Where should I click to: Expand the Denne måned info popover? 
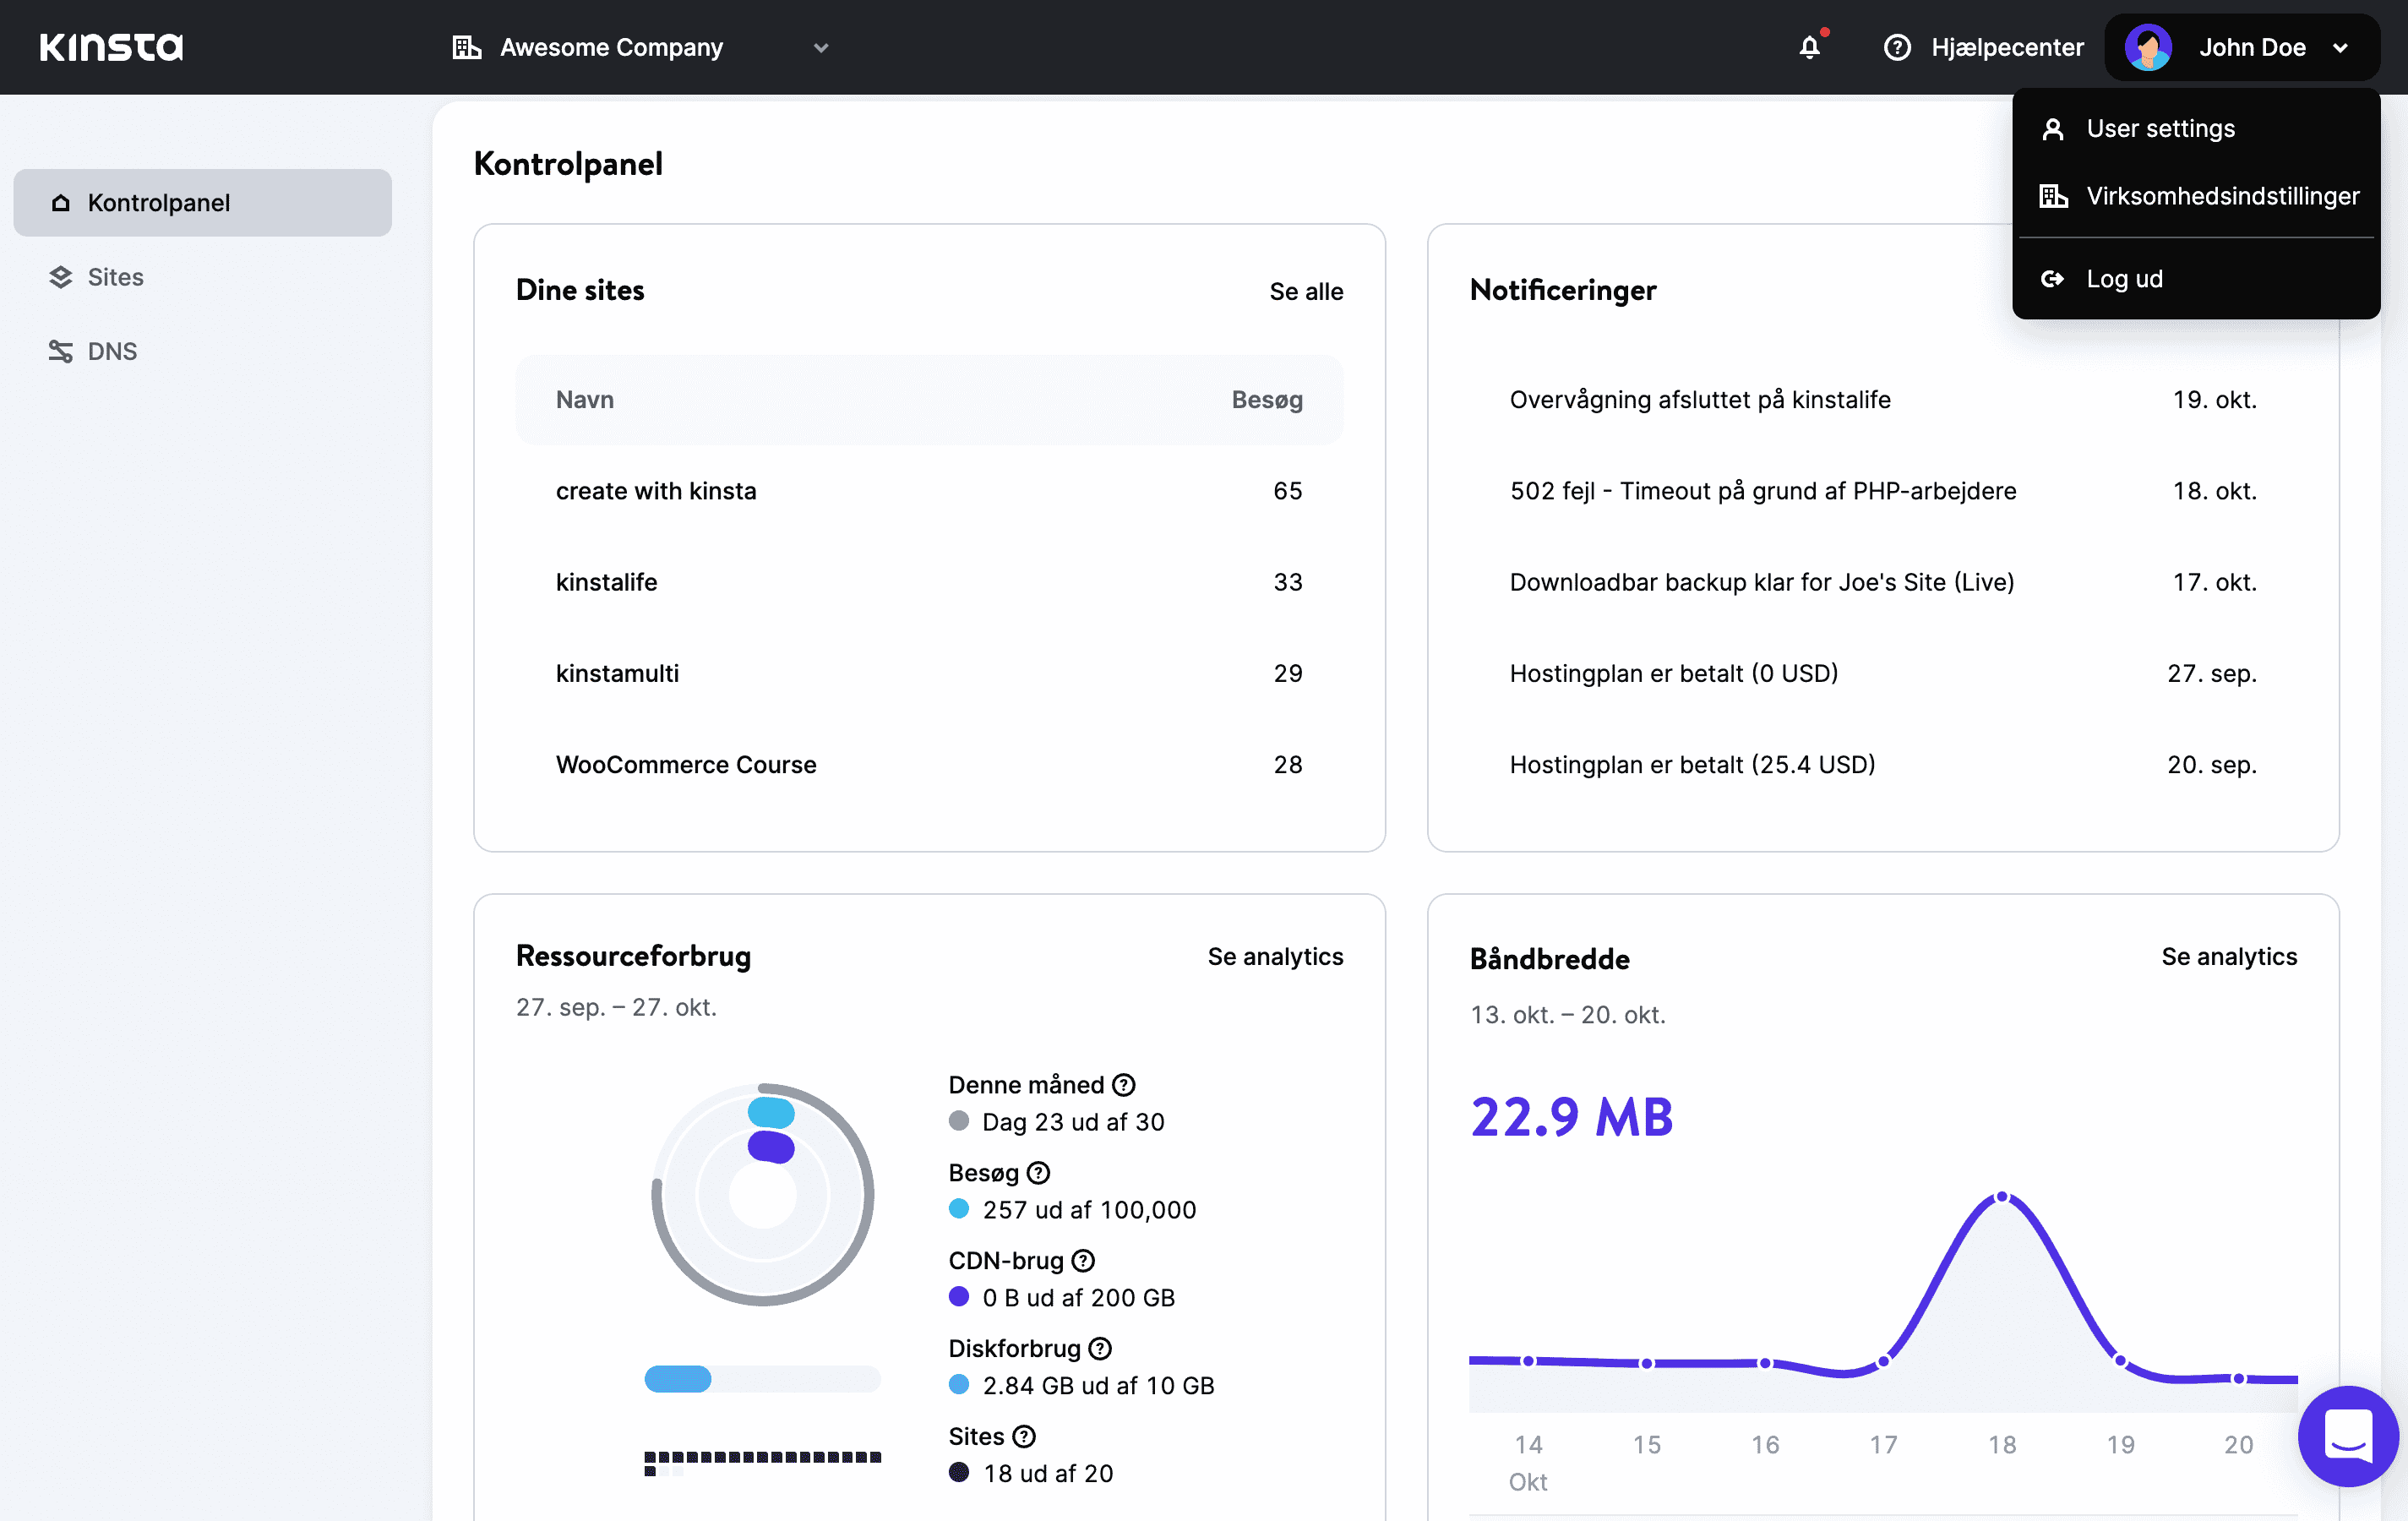(x=1124, y=1084)
